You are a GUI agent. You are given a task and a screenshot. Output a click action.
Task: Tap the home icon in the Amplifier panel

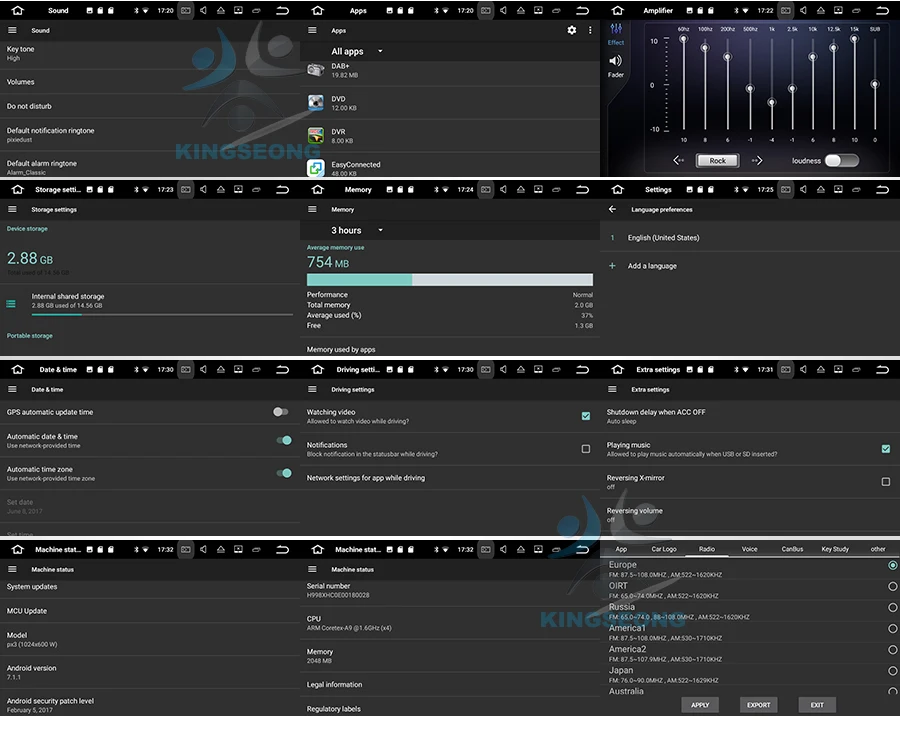click(x=618, y=10)
